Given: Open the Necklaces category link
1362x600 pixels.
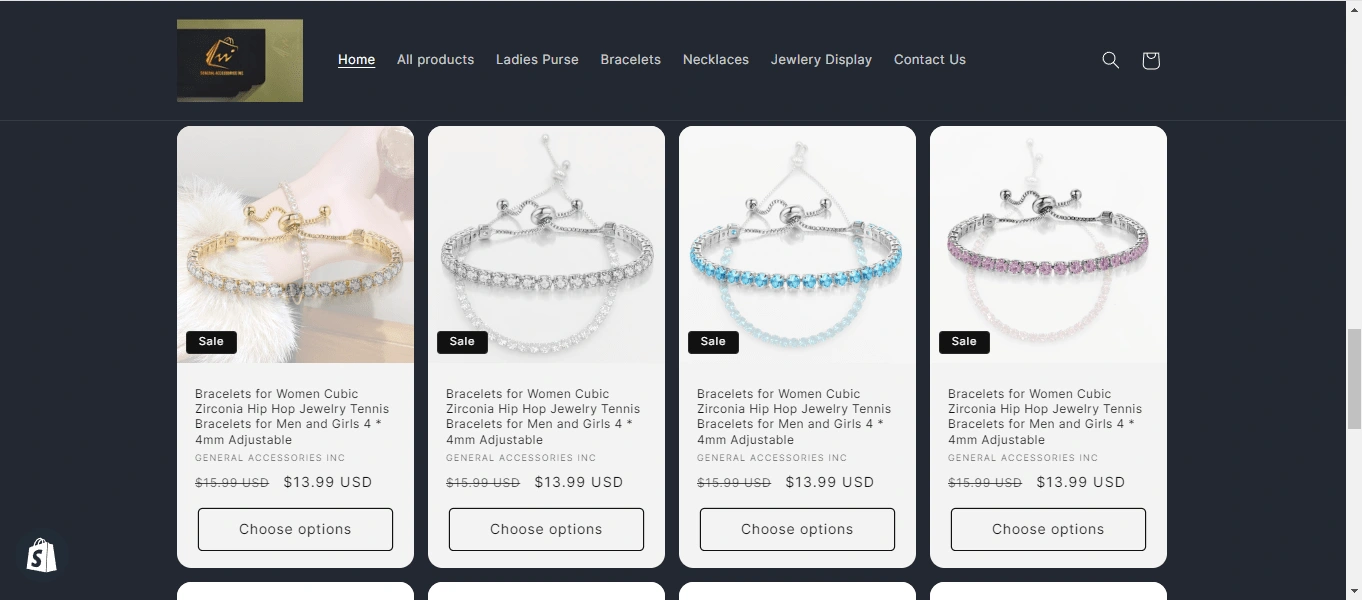Looking at the screenshot, I should click(715, 60).
